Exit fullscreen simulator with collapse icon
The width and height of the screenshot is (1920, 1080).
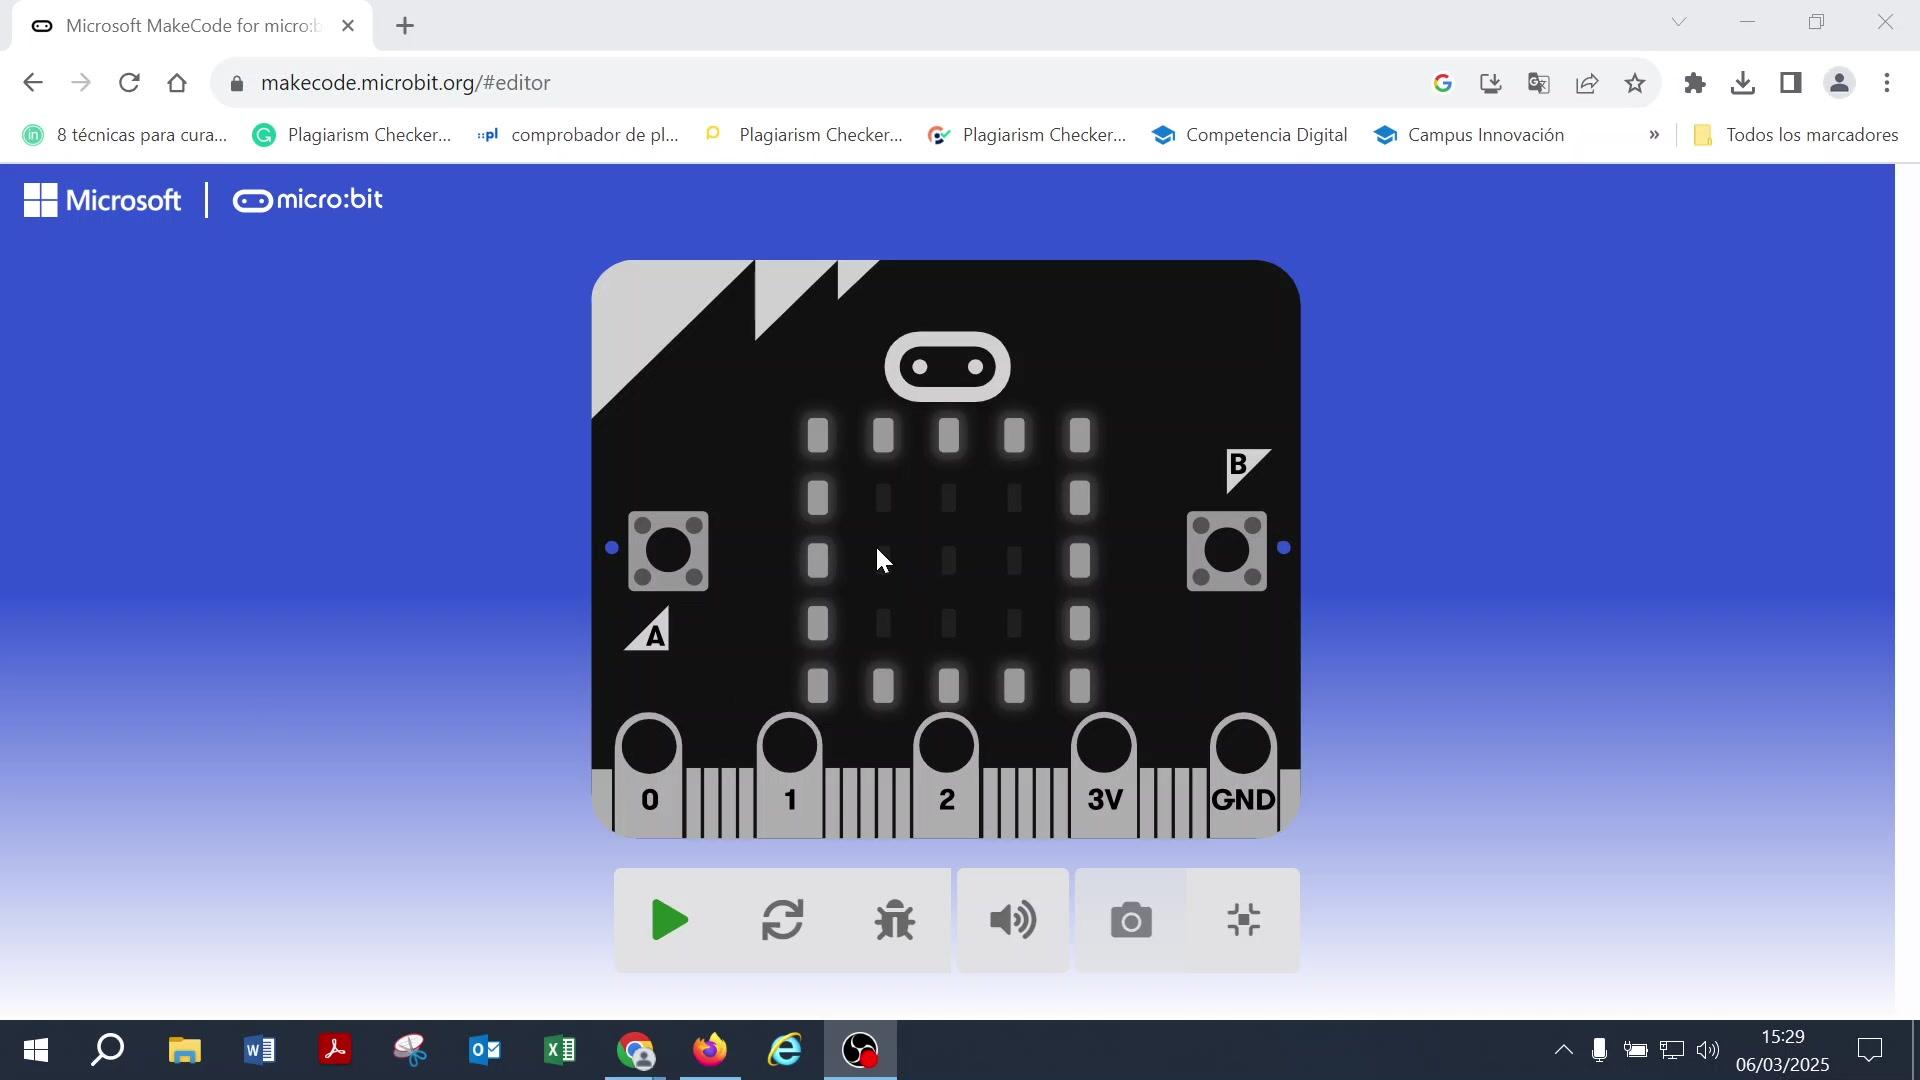tap(1243, 920)
